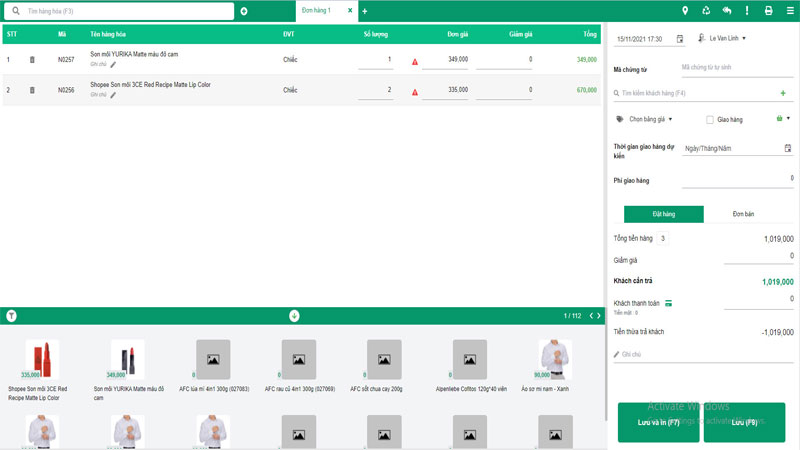800x450 pixels.
Task: Open delivery date calendar icon
Action: click(788, 148)
